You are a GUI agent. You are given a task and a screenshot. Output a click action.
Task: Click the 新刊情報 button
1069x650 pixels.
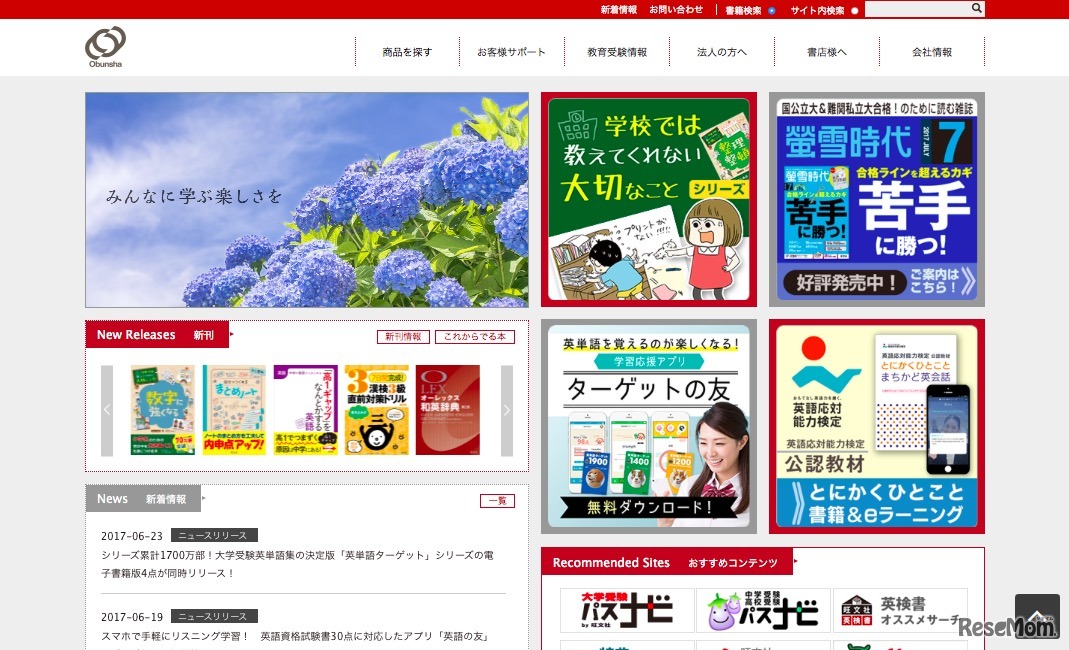click(403, 336)
